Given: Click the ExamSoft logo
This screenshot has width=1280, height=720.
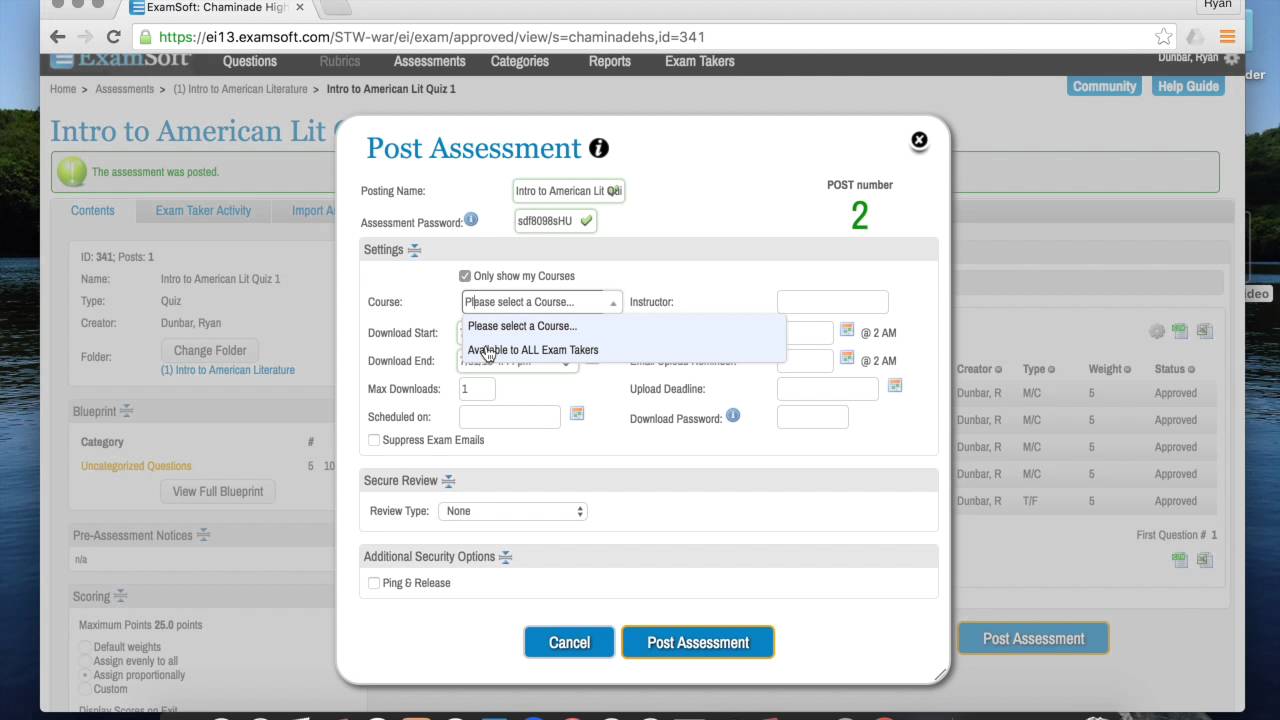Looking at the screenshot, I should [x=121, y=59].
